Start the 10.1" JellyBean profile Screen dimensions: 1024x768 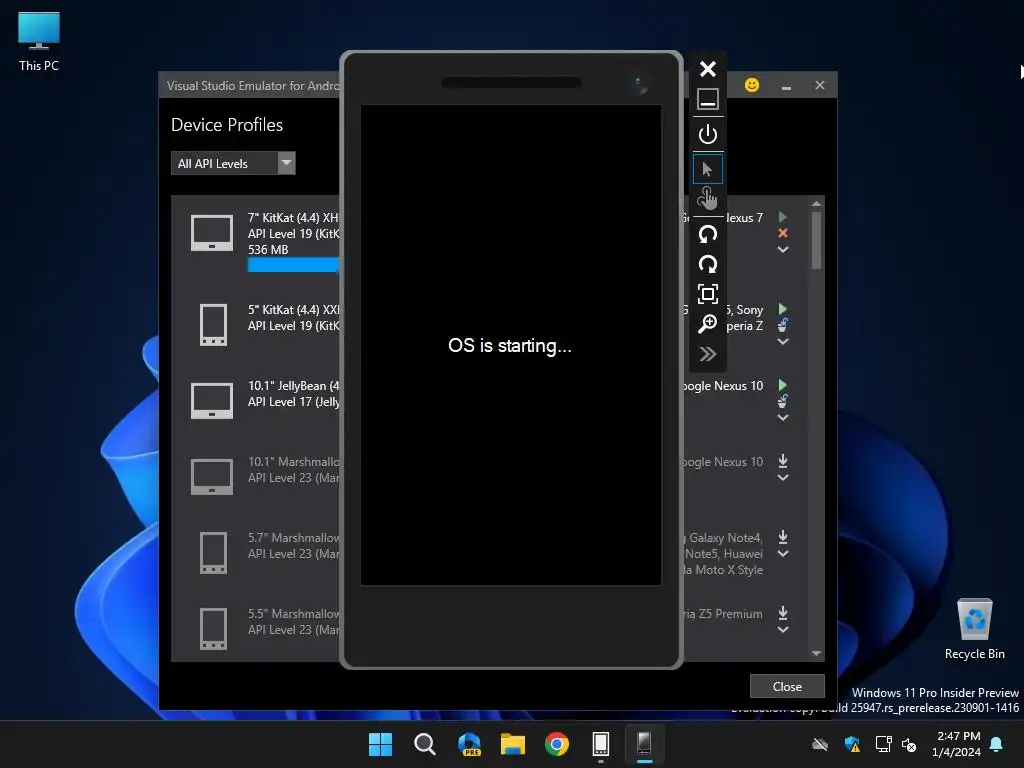point(782,385)
